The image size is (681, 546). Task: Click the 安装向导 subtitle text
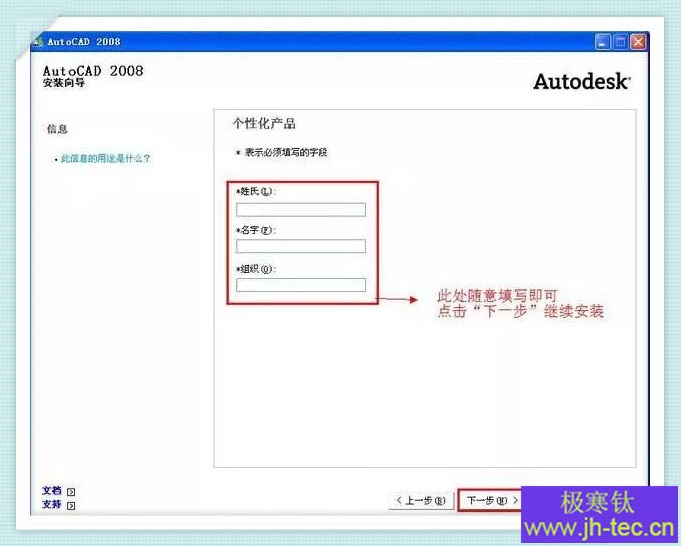click(64, 83)
